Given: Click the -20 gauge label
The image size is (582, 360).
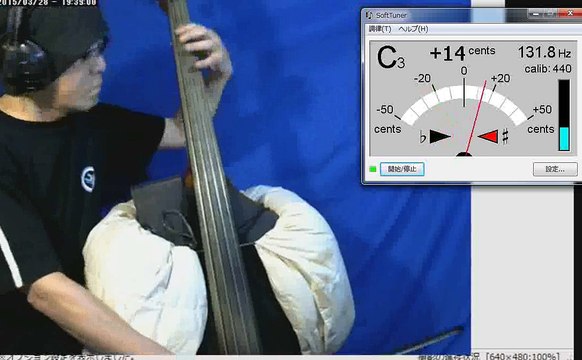Looking at the screenshot, I should click(422, 79).
